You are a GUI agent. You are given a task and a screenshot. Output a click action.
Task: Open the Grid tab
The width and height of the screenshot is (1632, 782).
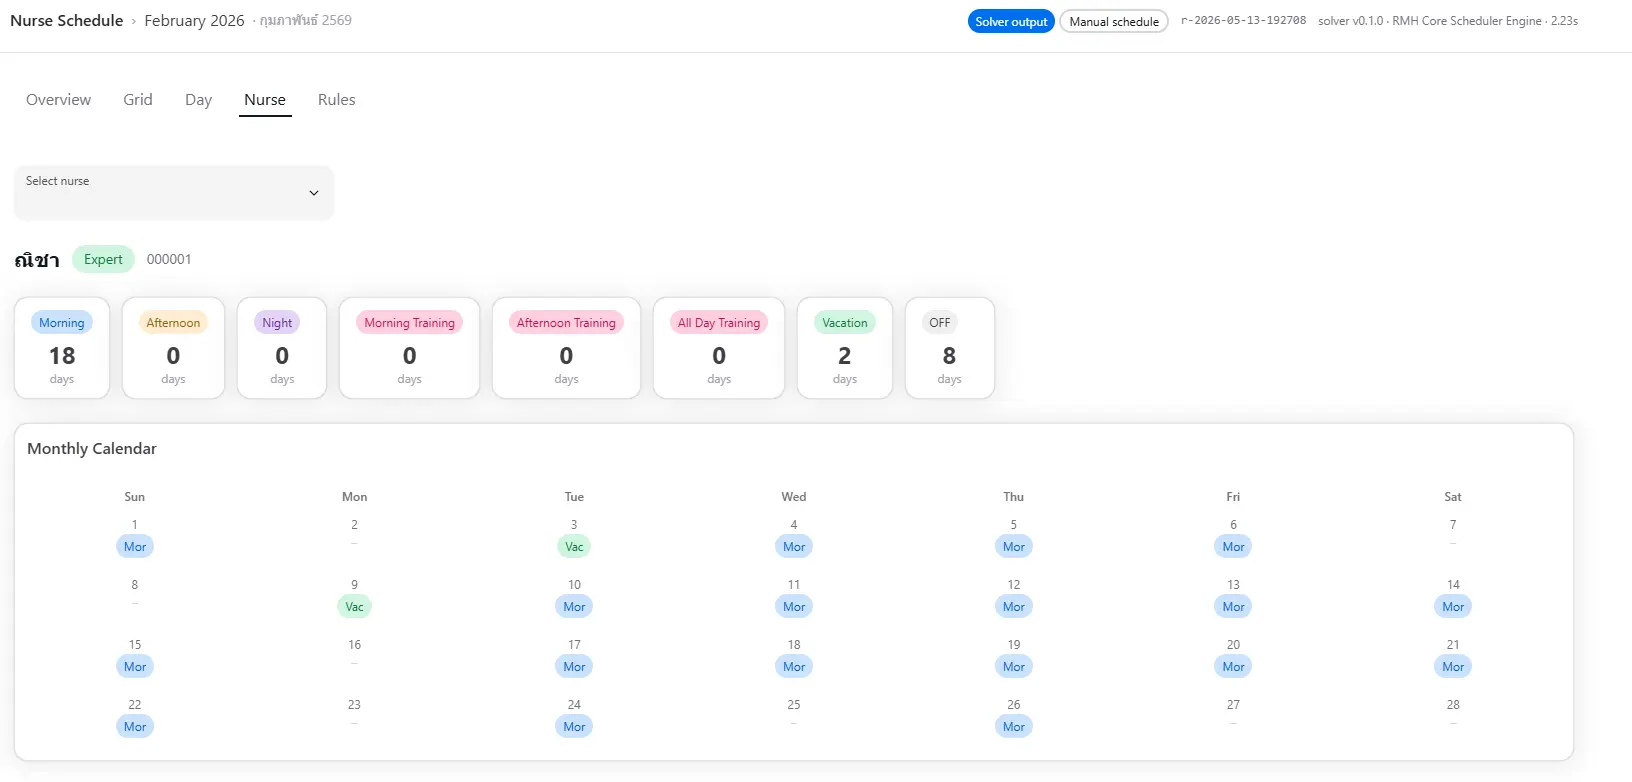[x=138, y=100]
